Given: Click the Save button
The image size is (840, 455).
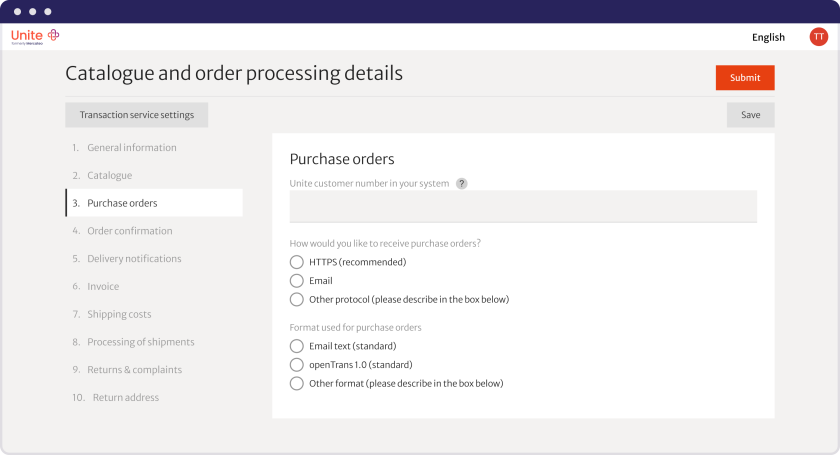Looking at the screenshot, I should [x=750, y=115].
